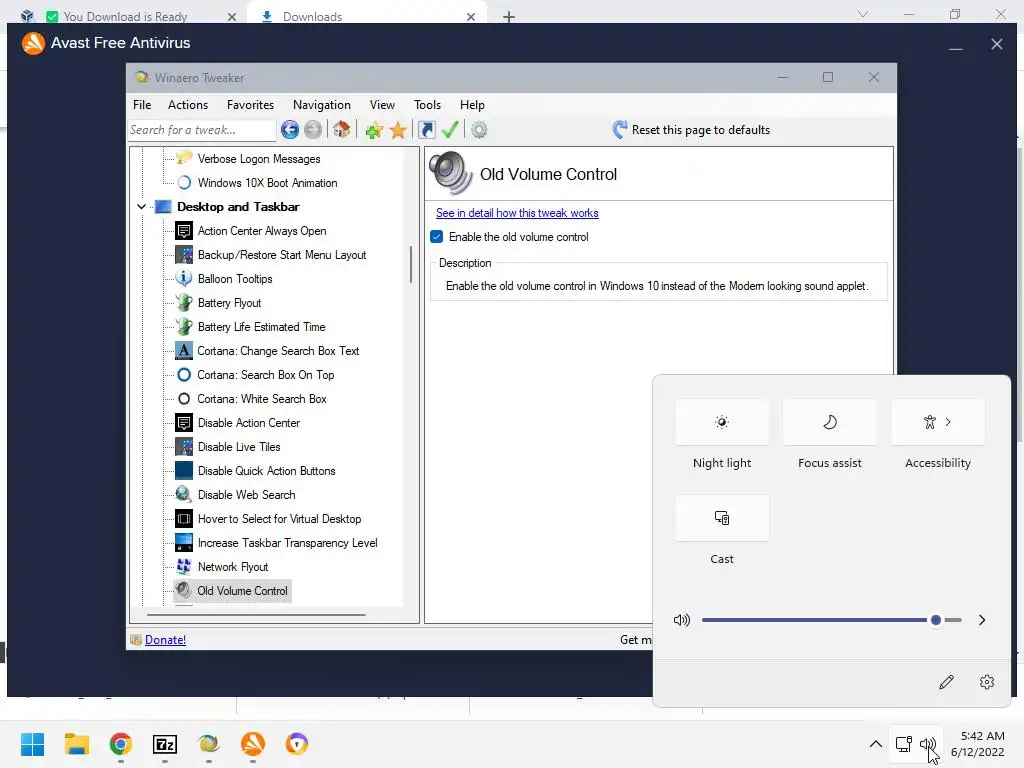The image size is (1024, 768).
Task: Open Avast Antivirus taskbar icon
Action: 253,744
